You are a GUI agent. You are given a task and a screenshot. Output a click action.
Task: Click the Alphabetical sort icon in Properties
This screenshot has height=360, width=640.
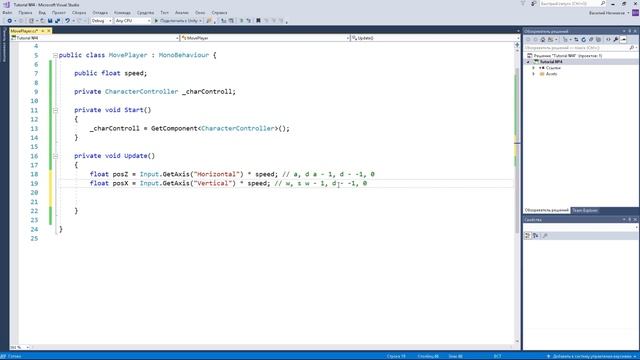coord(536,236)
